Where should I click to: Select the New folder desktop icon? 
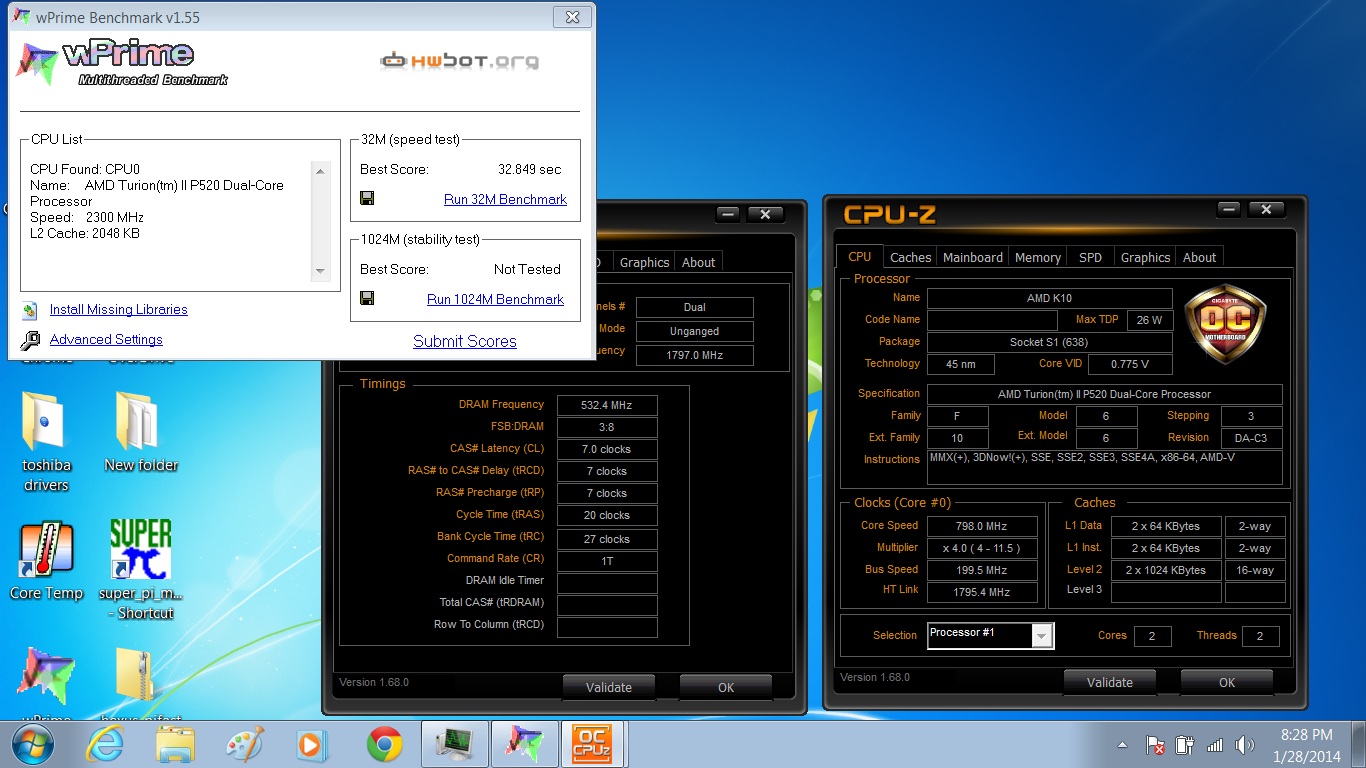coord(141,432)
